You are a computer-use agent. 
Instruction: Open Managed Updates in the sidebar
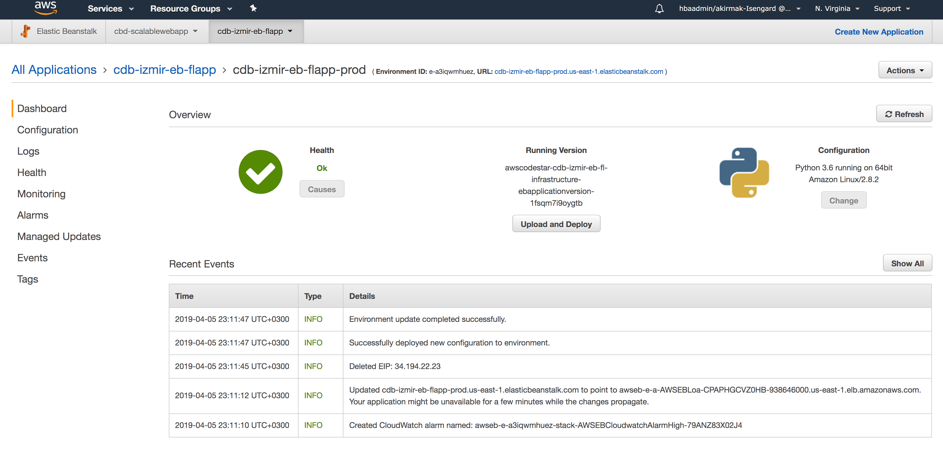[x=59, y=237]
